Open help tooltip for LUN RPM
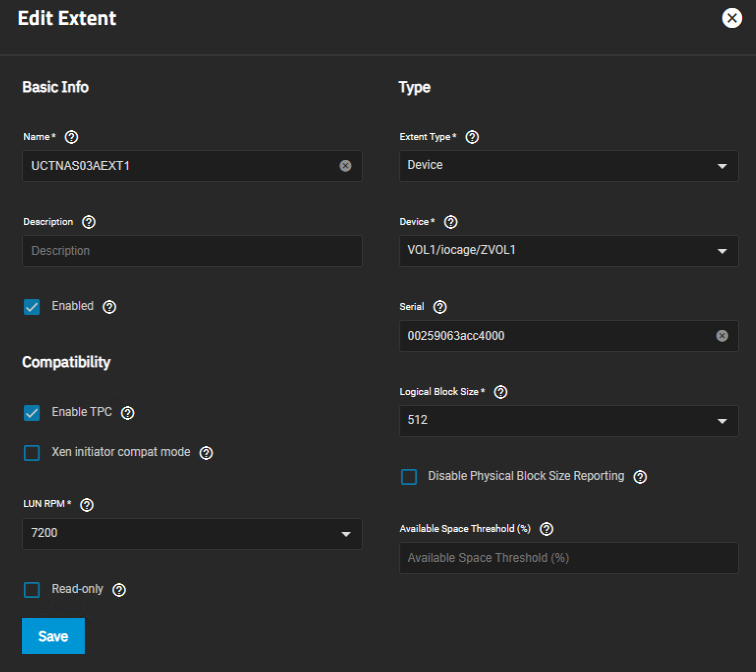 click(x=87, y=505)
